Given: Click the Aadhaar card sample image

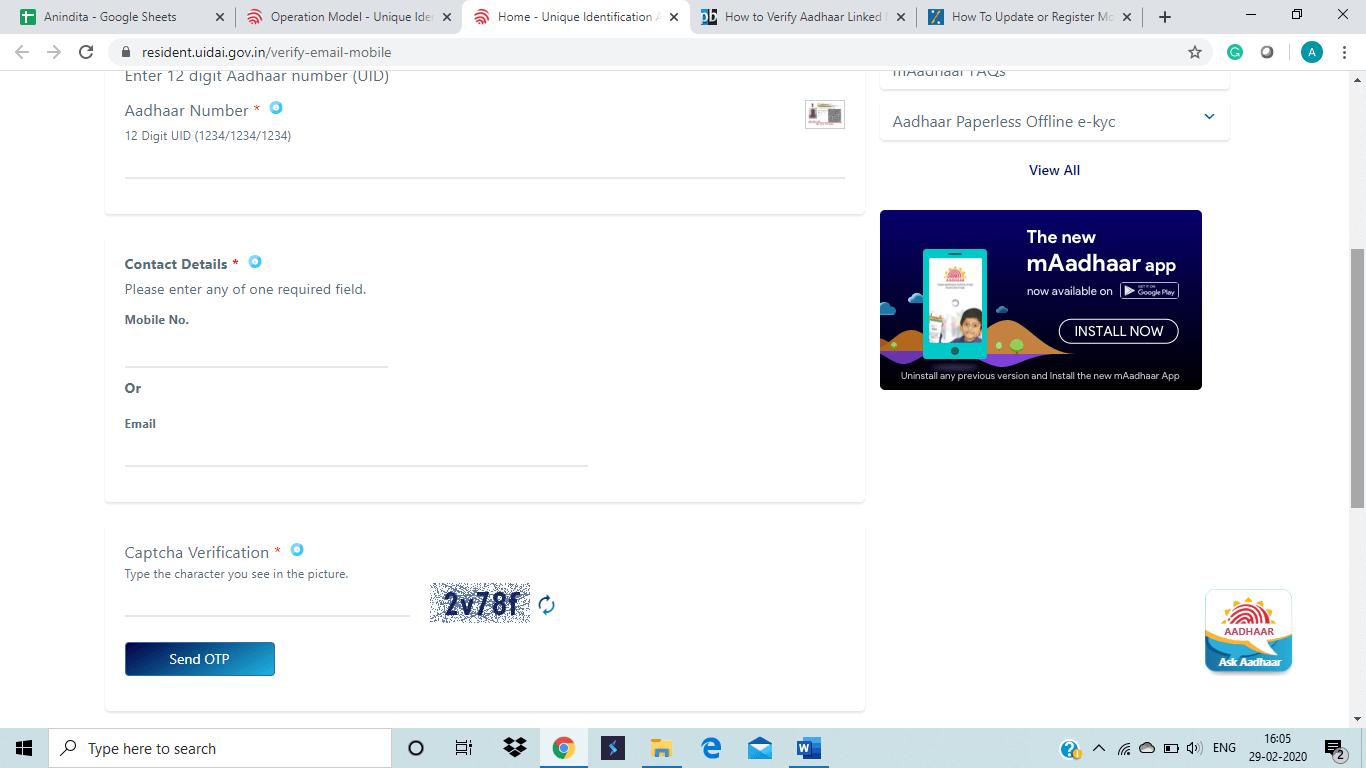Looking at the screenshot, I should tap(824, 114).
